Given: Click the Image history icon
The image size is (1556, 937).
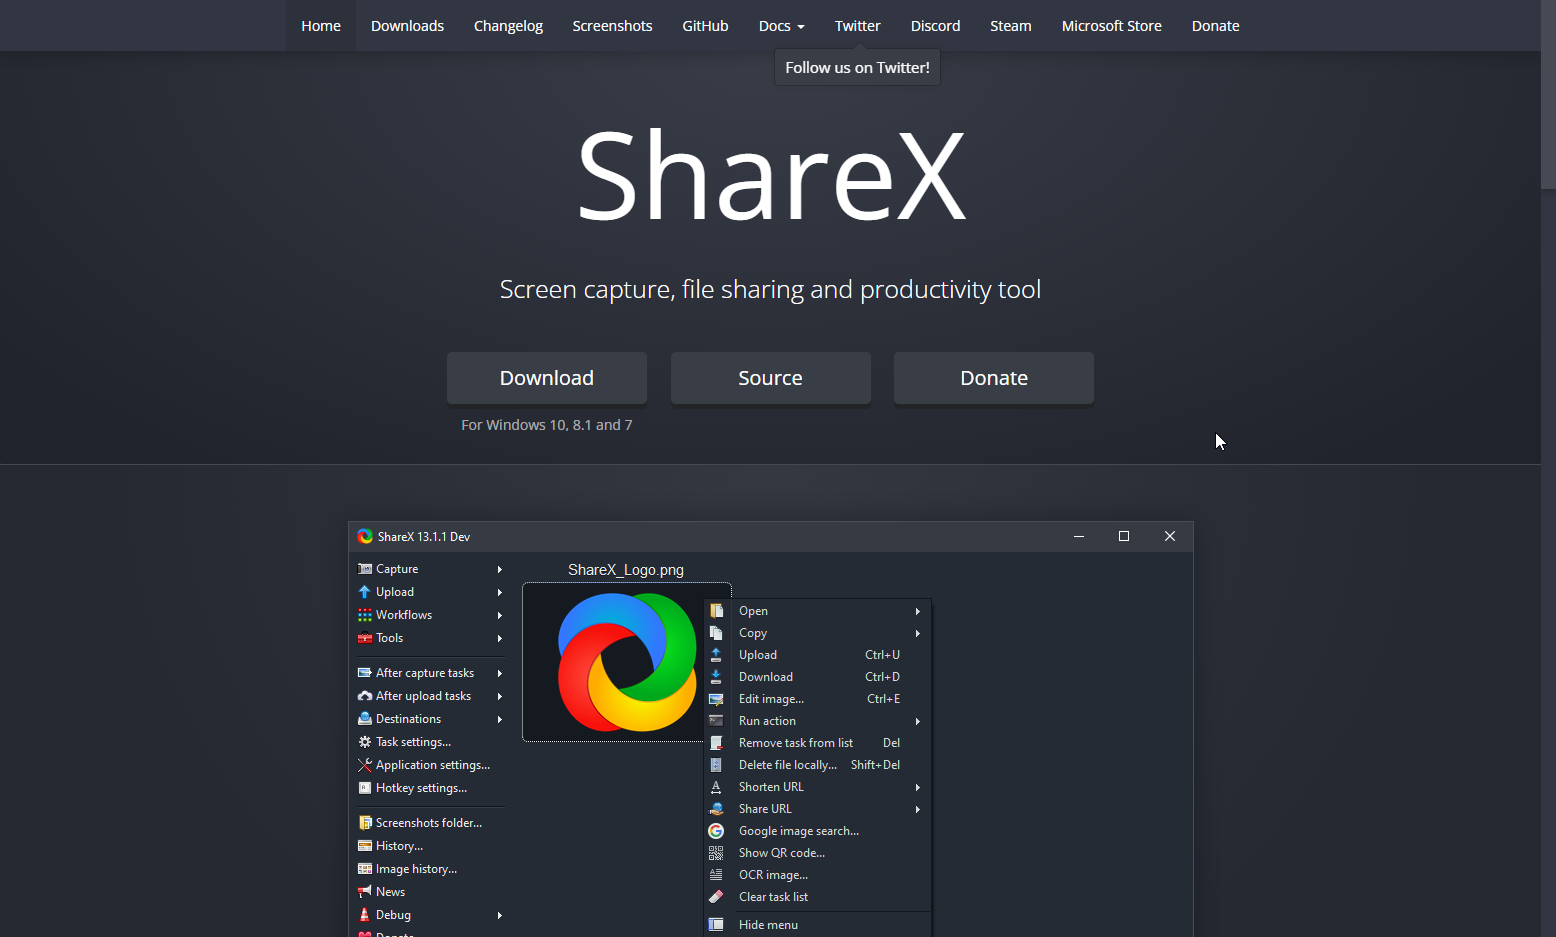Looking at the screenshot, I should pyautogui.click(x=365, y=869).
